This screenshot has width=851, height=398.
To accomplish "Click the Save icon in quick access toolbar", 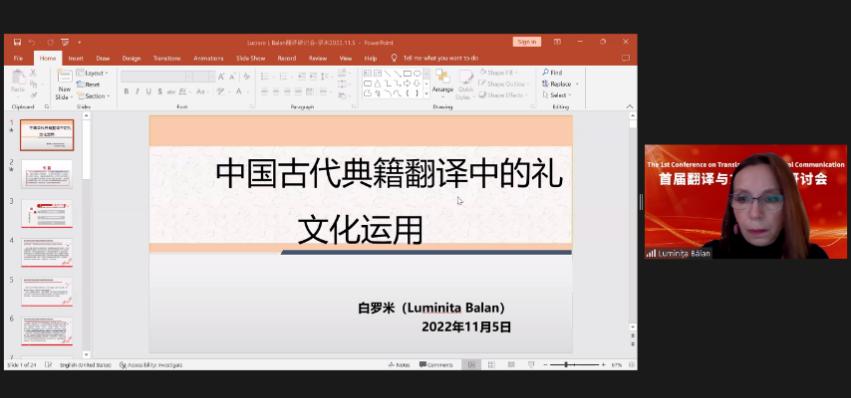I will (17, 42).
